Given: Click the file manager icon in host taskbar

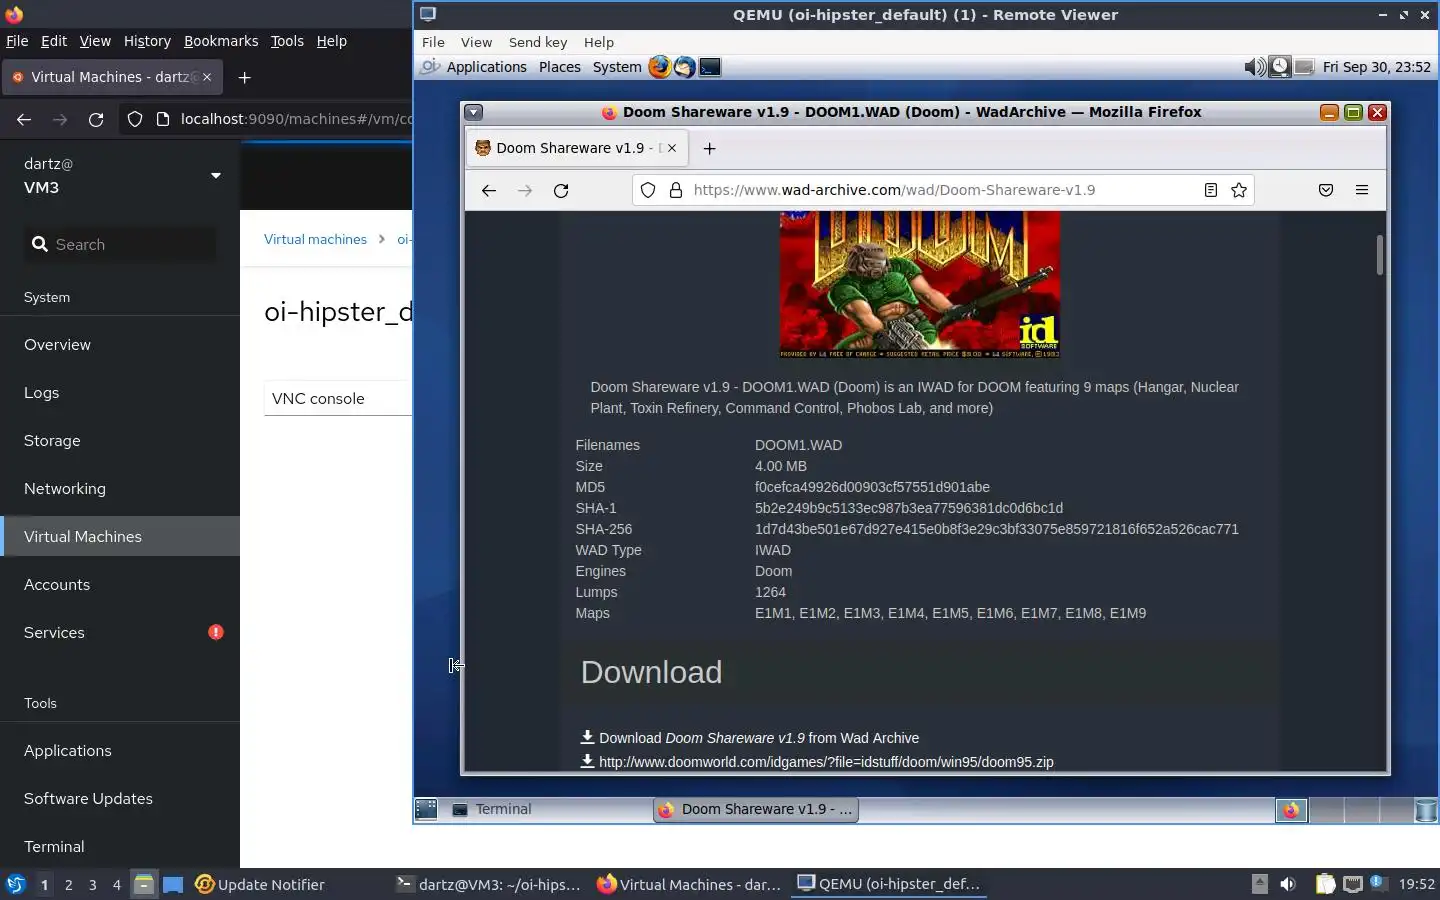Looking at the screenshot, I should coord(144,884).
